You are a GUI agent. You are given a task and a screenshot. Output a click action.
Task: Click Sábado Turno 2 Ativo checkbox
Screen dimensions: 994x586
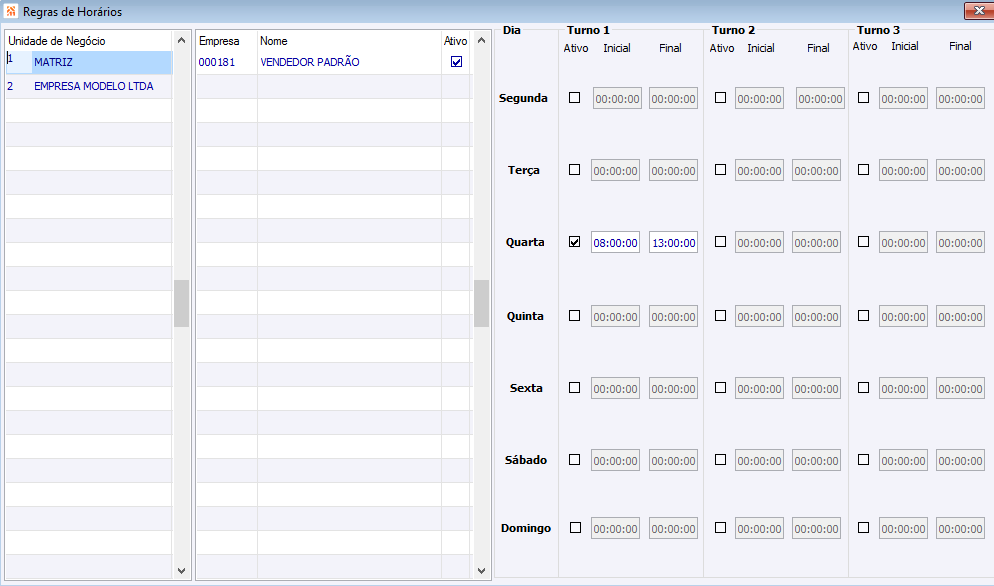coord(720,460)
